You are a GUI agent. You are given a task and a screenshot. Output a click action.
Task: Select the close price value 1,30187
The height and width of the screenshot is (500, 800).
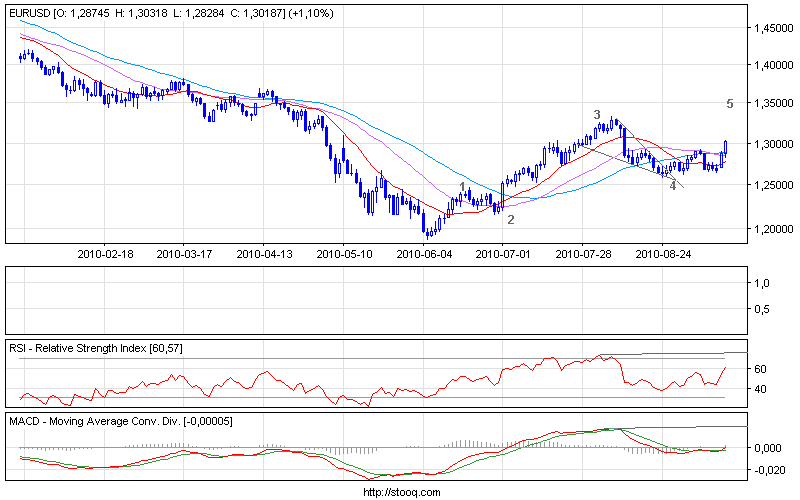pyautogui.click(x=263, y=13)
